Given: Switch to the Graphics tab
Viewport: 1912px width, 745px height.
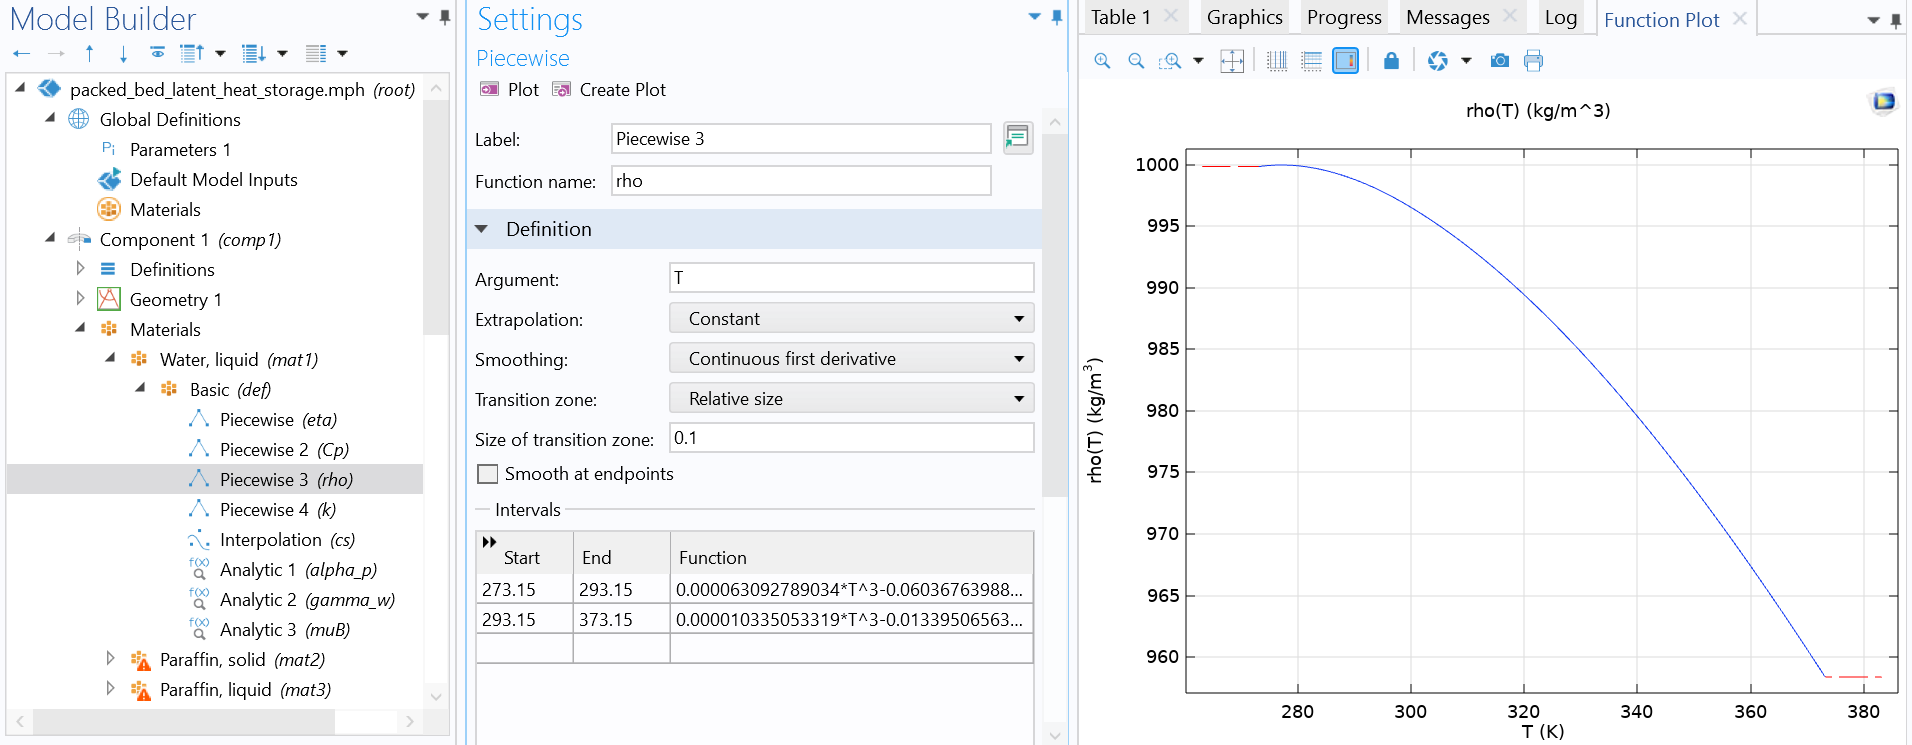Looking at the screenshot, I should [x=1244, y=17].
